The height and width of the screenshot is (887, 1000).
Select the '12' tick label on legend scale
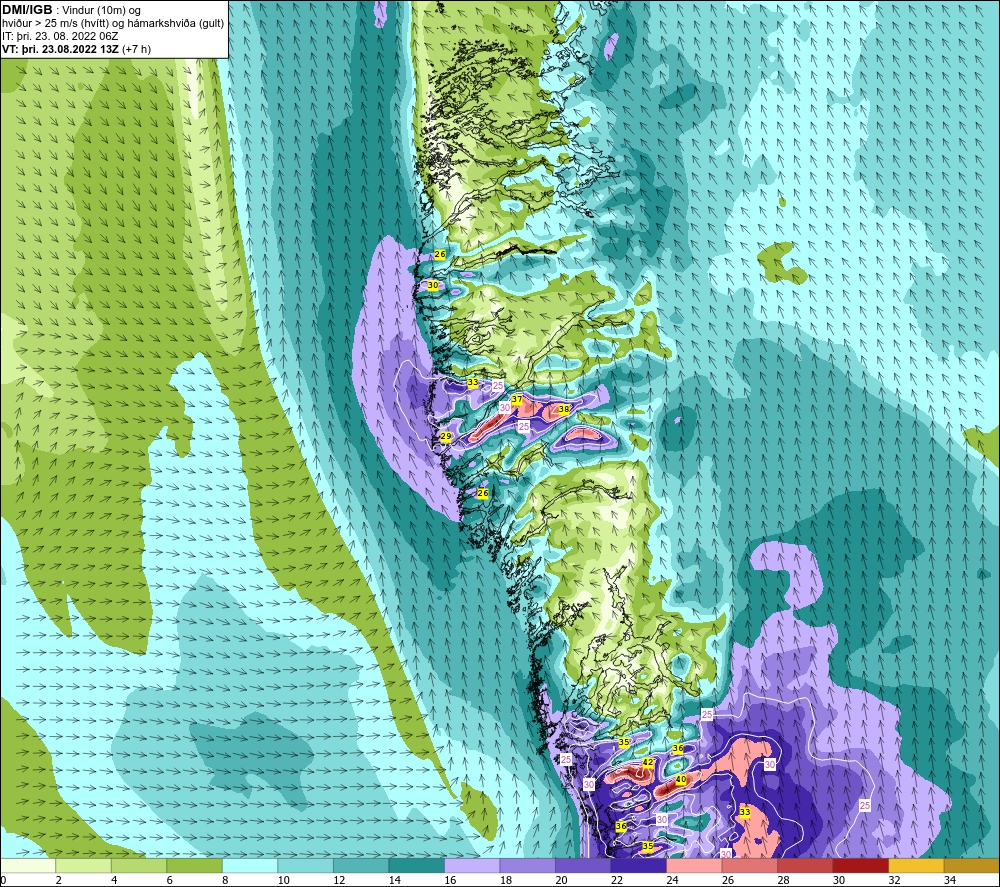(339, 880)
